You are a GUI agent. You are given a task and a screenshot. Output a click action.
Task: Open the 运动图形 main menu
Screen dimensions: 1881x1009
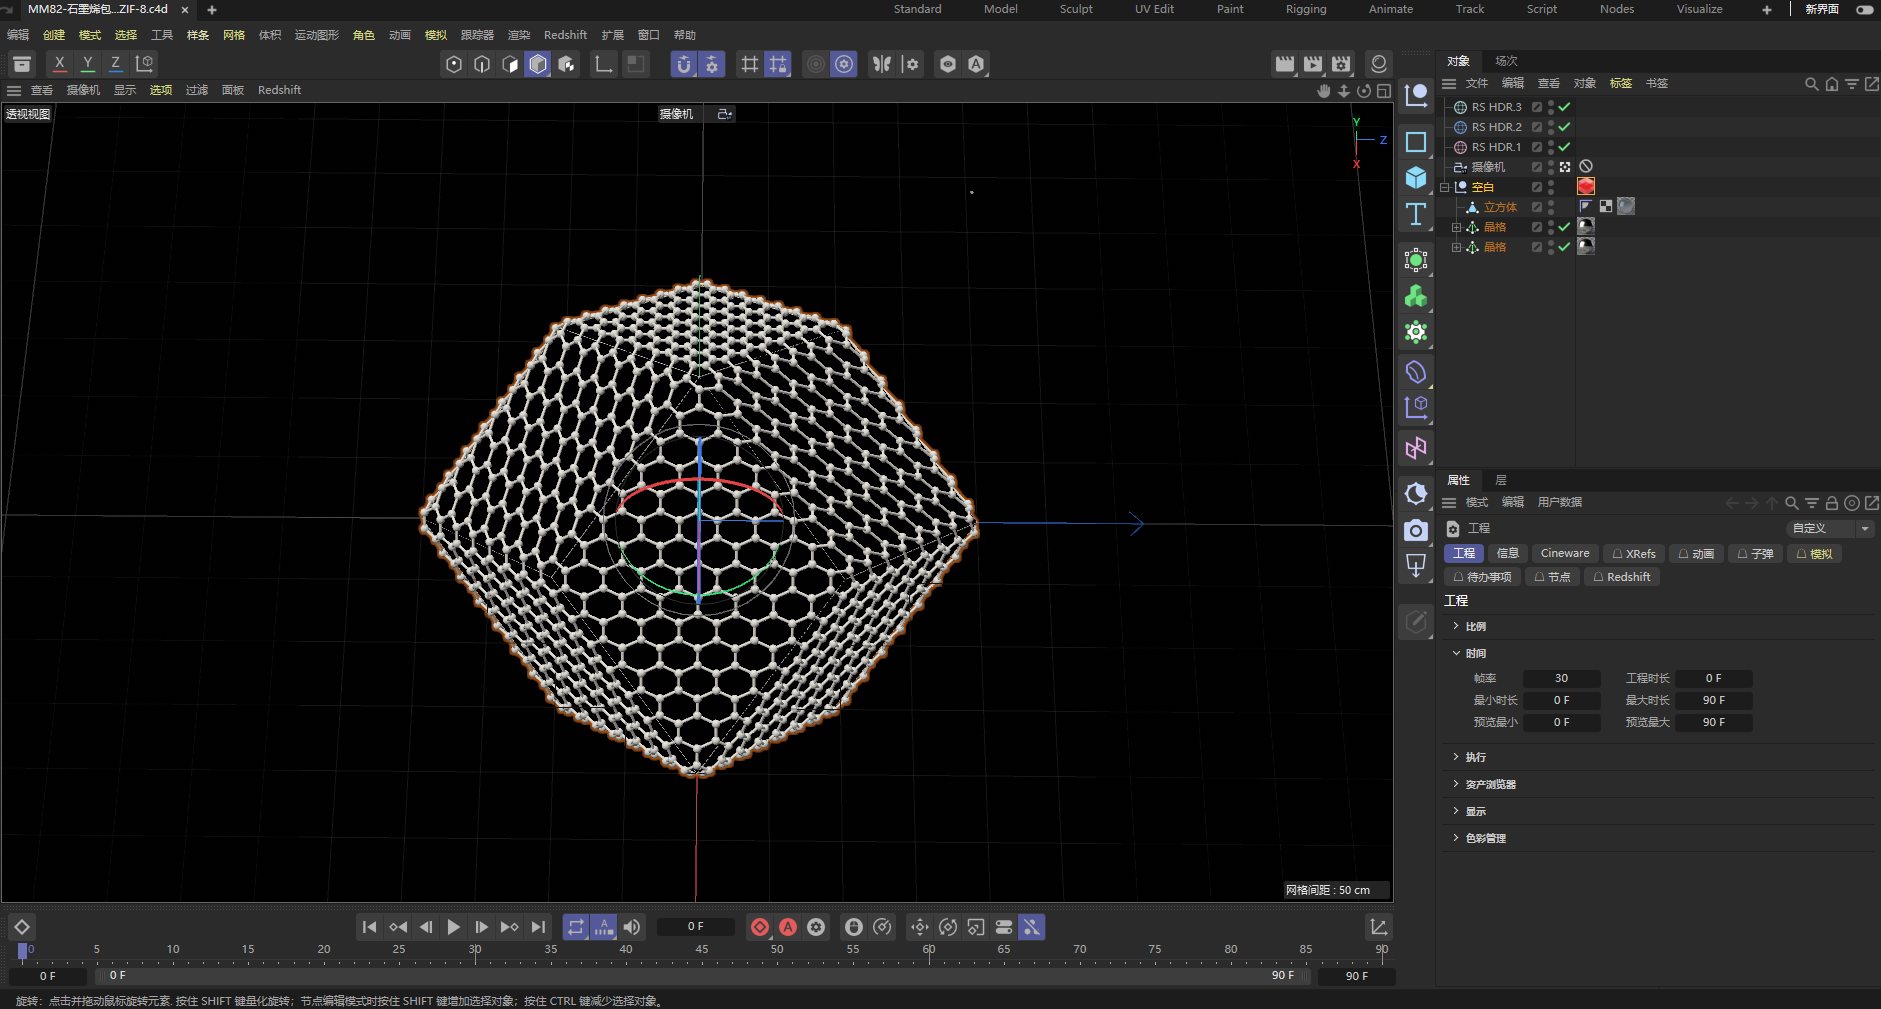tap(317, 35)
